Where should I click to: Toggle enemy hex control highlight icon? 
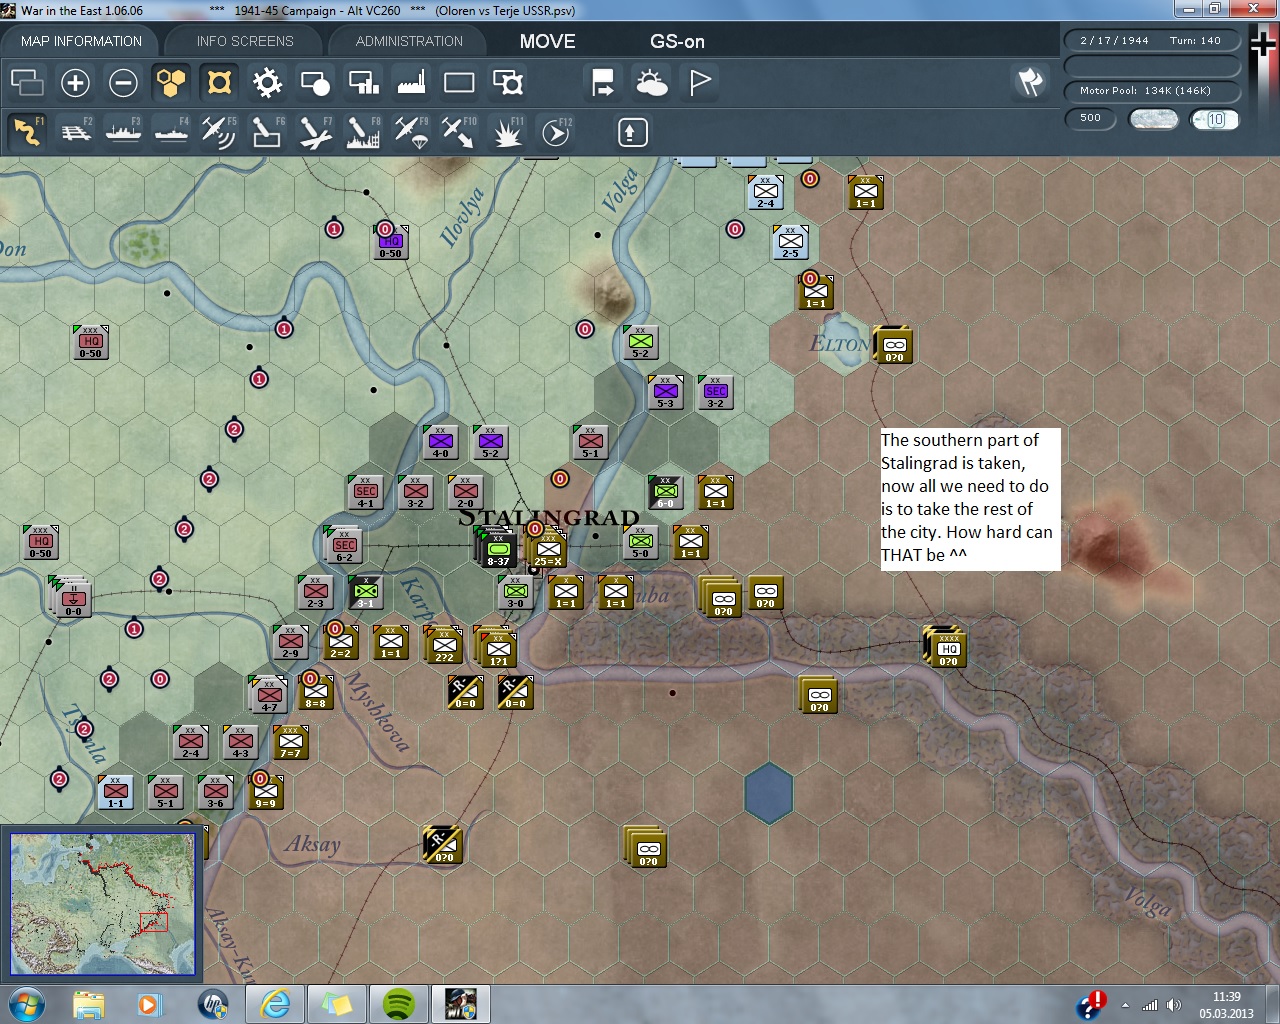(x=219, y=82)
